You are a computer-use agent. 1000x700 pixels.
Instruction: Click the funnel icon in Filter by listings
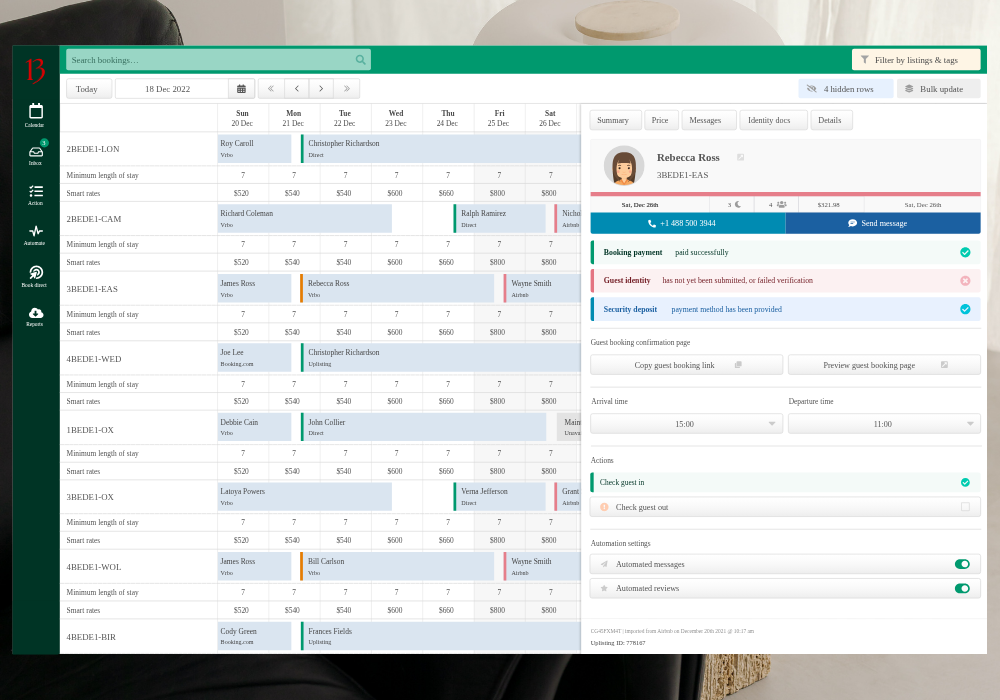pyautogui.click(x=864, y=60)
